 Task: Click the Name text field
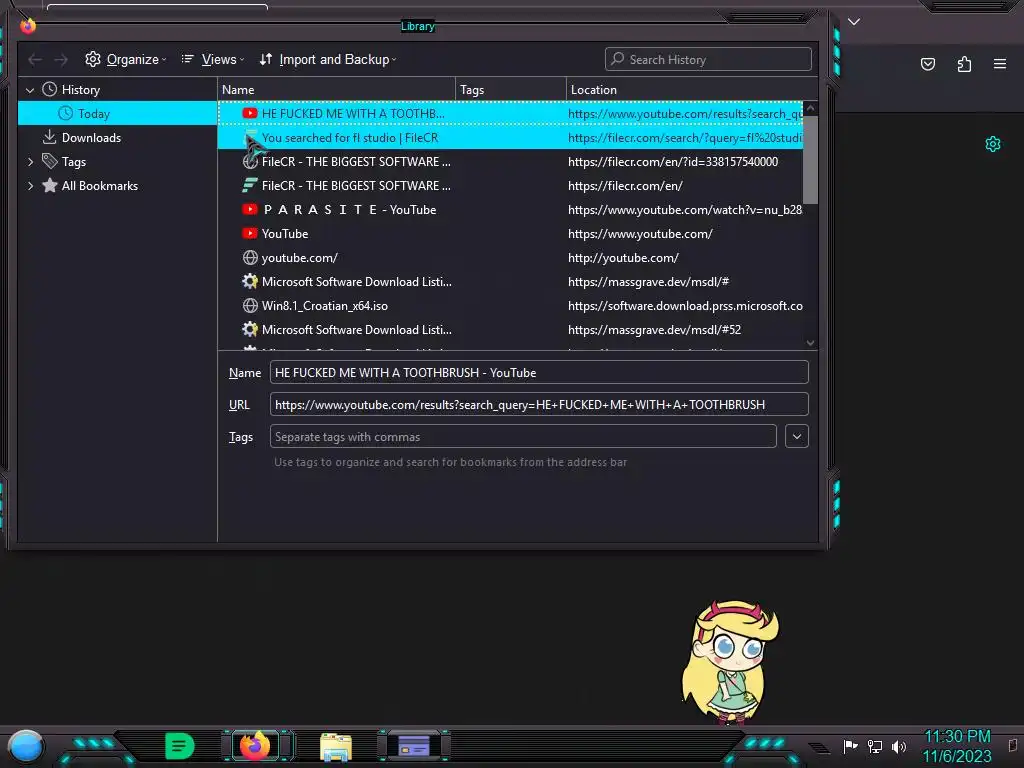[x=539, y=373]
